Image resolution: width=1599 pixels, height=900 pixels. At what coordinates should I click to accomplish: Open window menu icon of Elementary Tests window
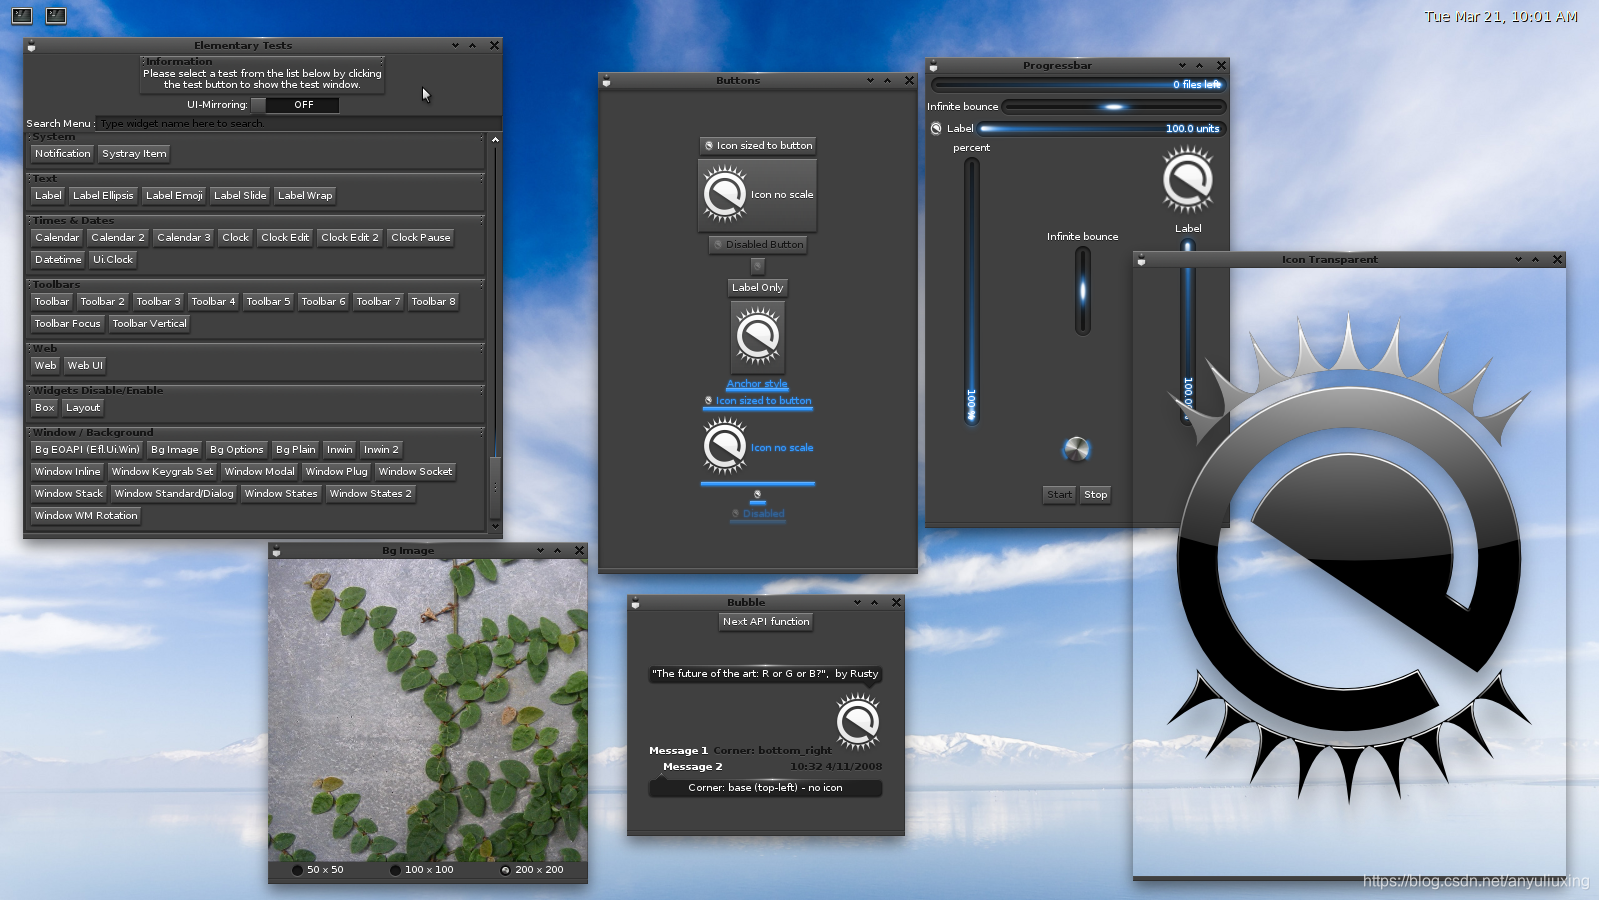point(31,46)
